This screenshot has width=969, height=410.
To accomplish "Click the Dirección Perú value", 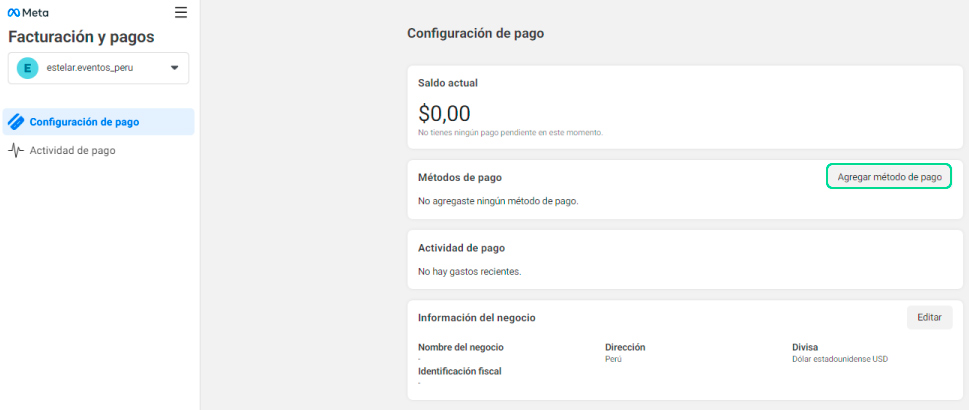I will (x=613, y=358).
